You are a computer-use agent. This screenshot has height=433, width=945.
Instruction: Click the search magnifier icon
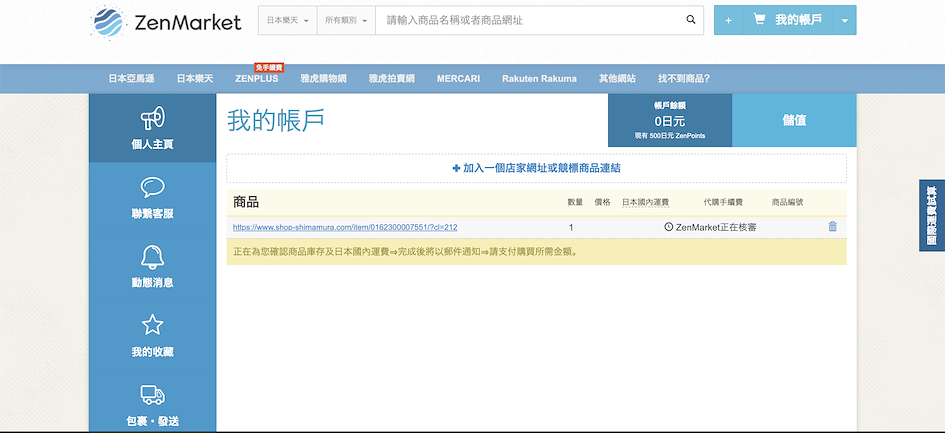pyautogui.click(x=691, y=20)
